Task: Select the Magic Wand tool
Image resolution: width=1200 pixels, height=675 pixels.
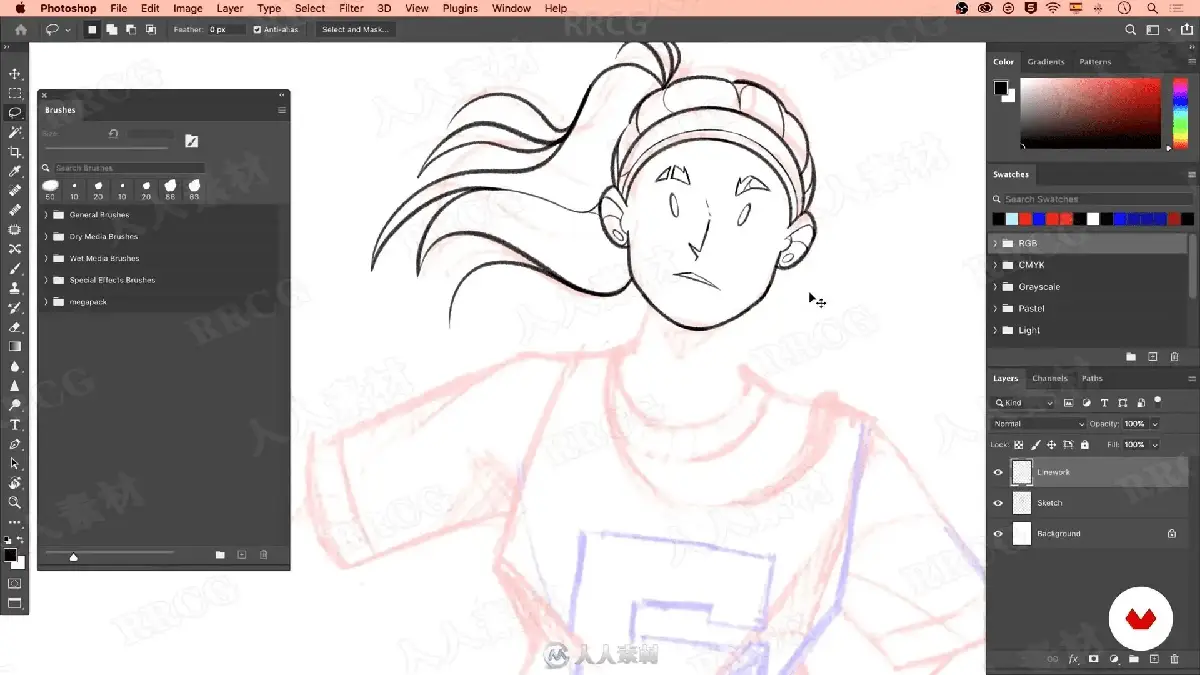Action: 15,132
